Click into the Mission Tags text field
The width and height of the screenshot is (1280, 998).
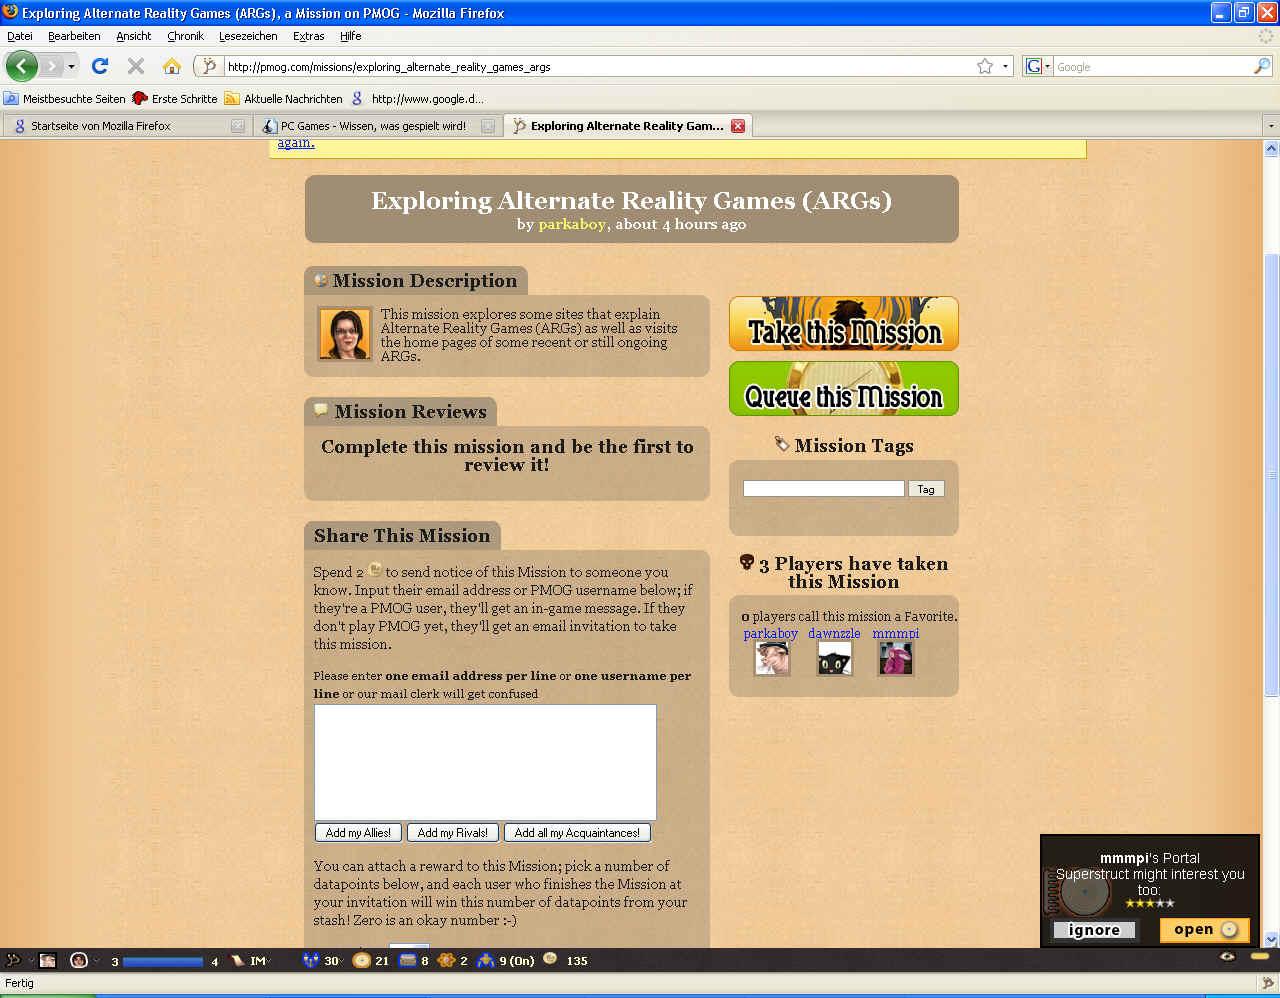823,488
